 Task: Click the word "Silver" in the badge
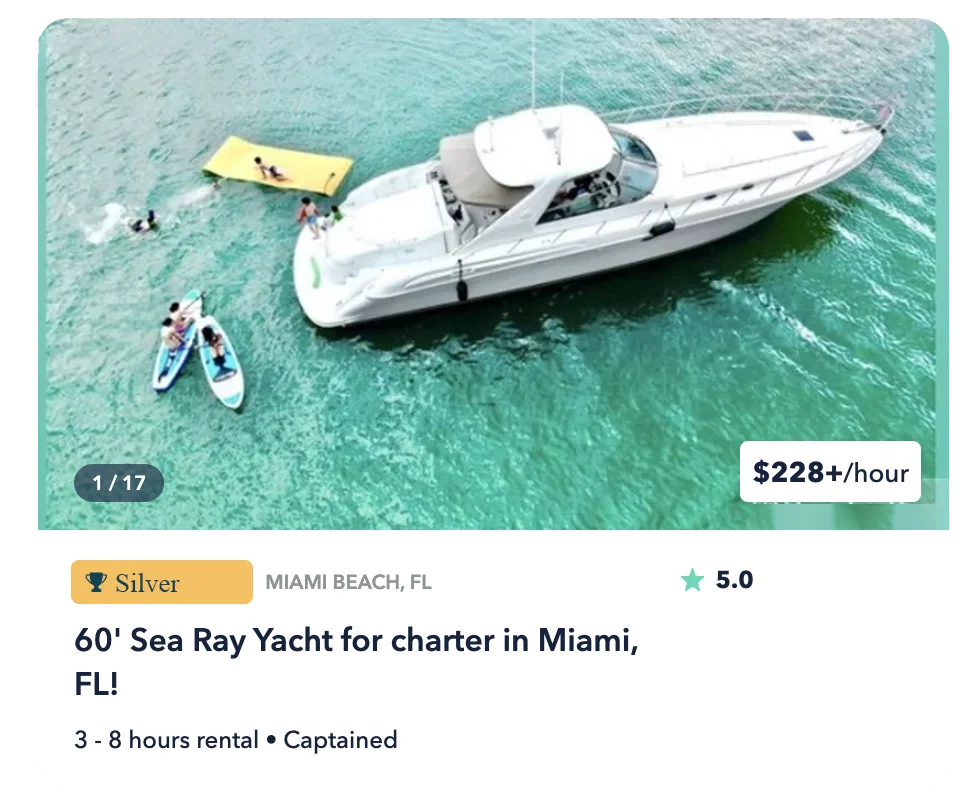(147, 583)
